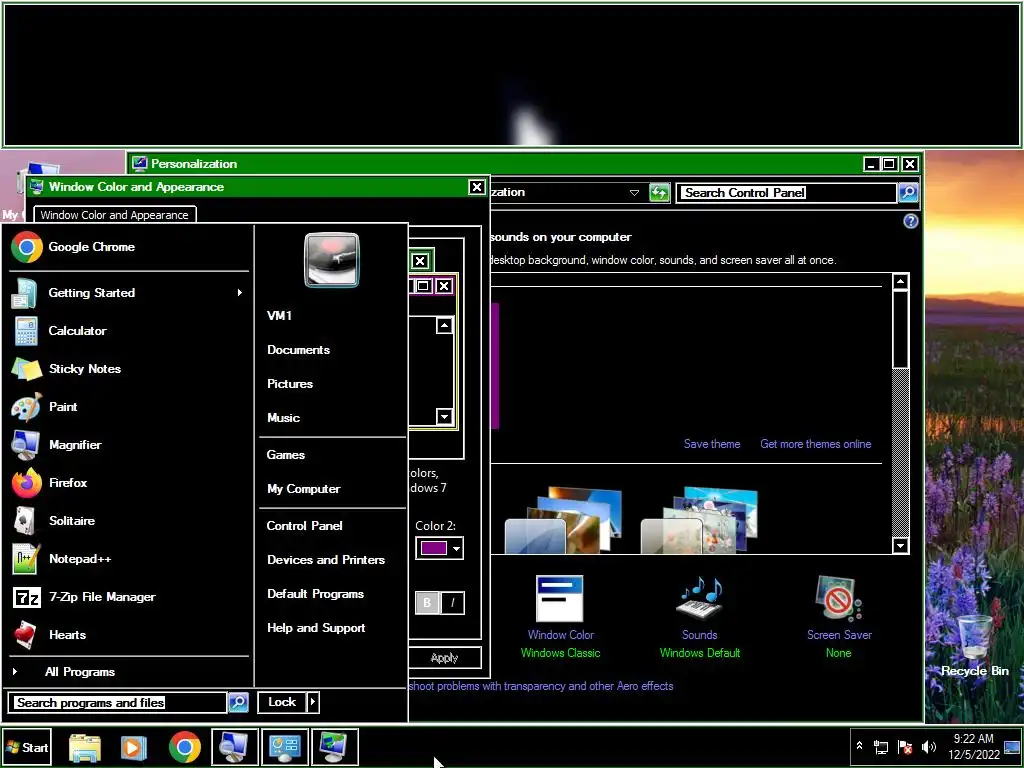Click the user account picture in Start menu
The height and width of the screenshot is (768, 1024).
[331, 260]
